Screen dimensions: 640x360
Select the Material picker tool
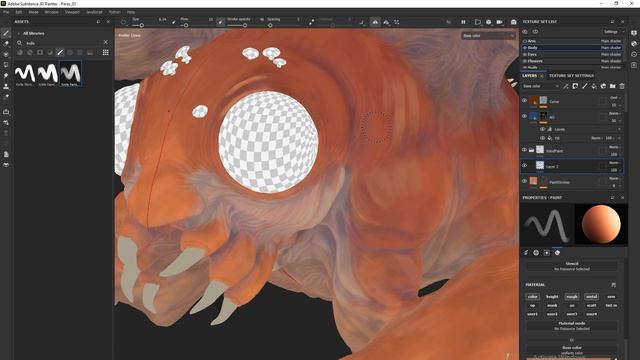coord(6,97)
